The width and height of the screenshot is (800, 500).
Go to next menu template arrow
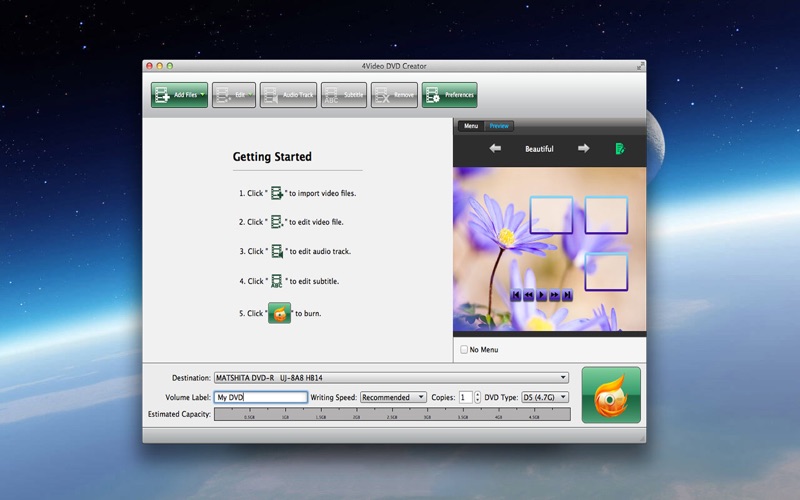coord(584,148)
